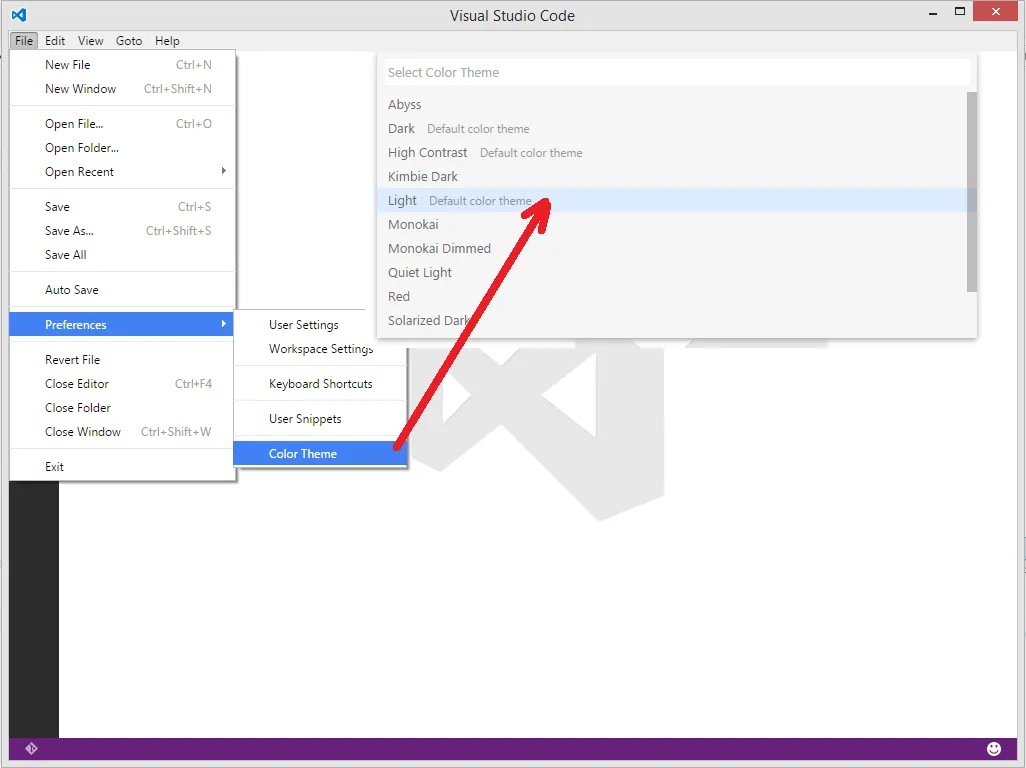Click the git icon in status bar
The width and height of the screenshot is (1026, 768).
[31, 748]
